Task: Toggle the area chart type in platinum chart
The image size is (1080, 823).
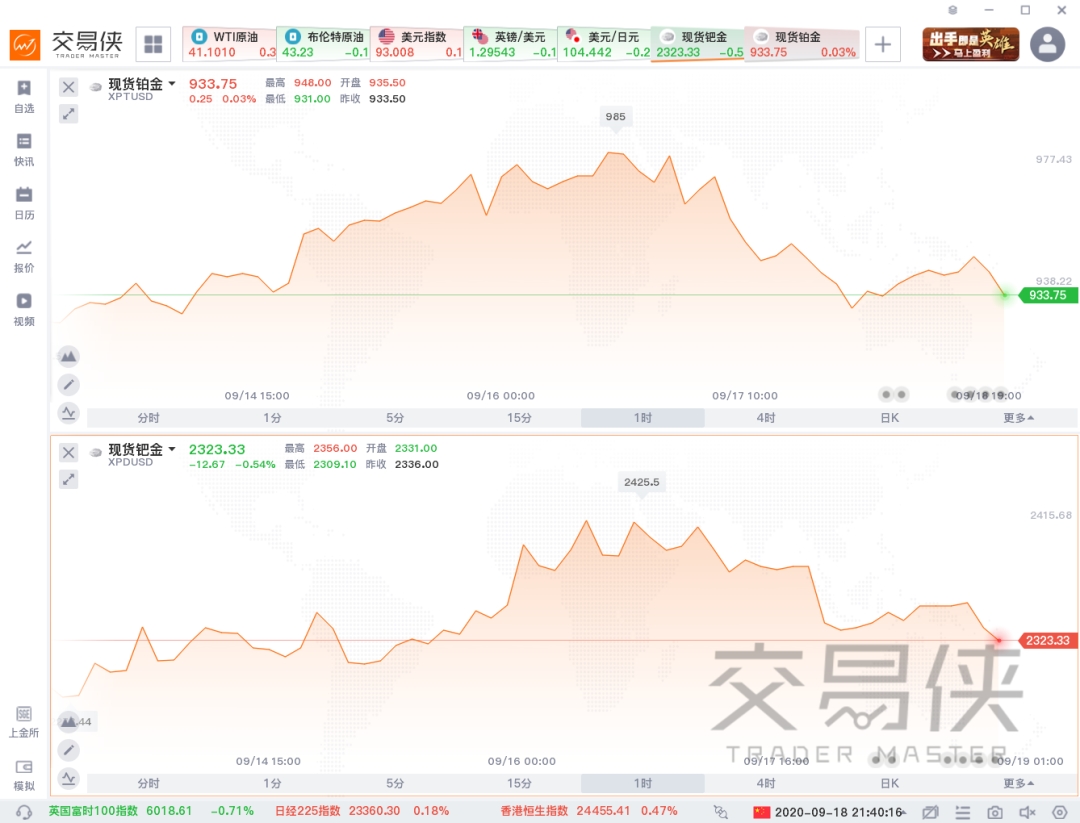Action: click(68, 356)
